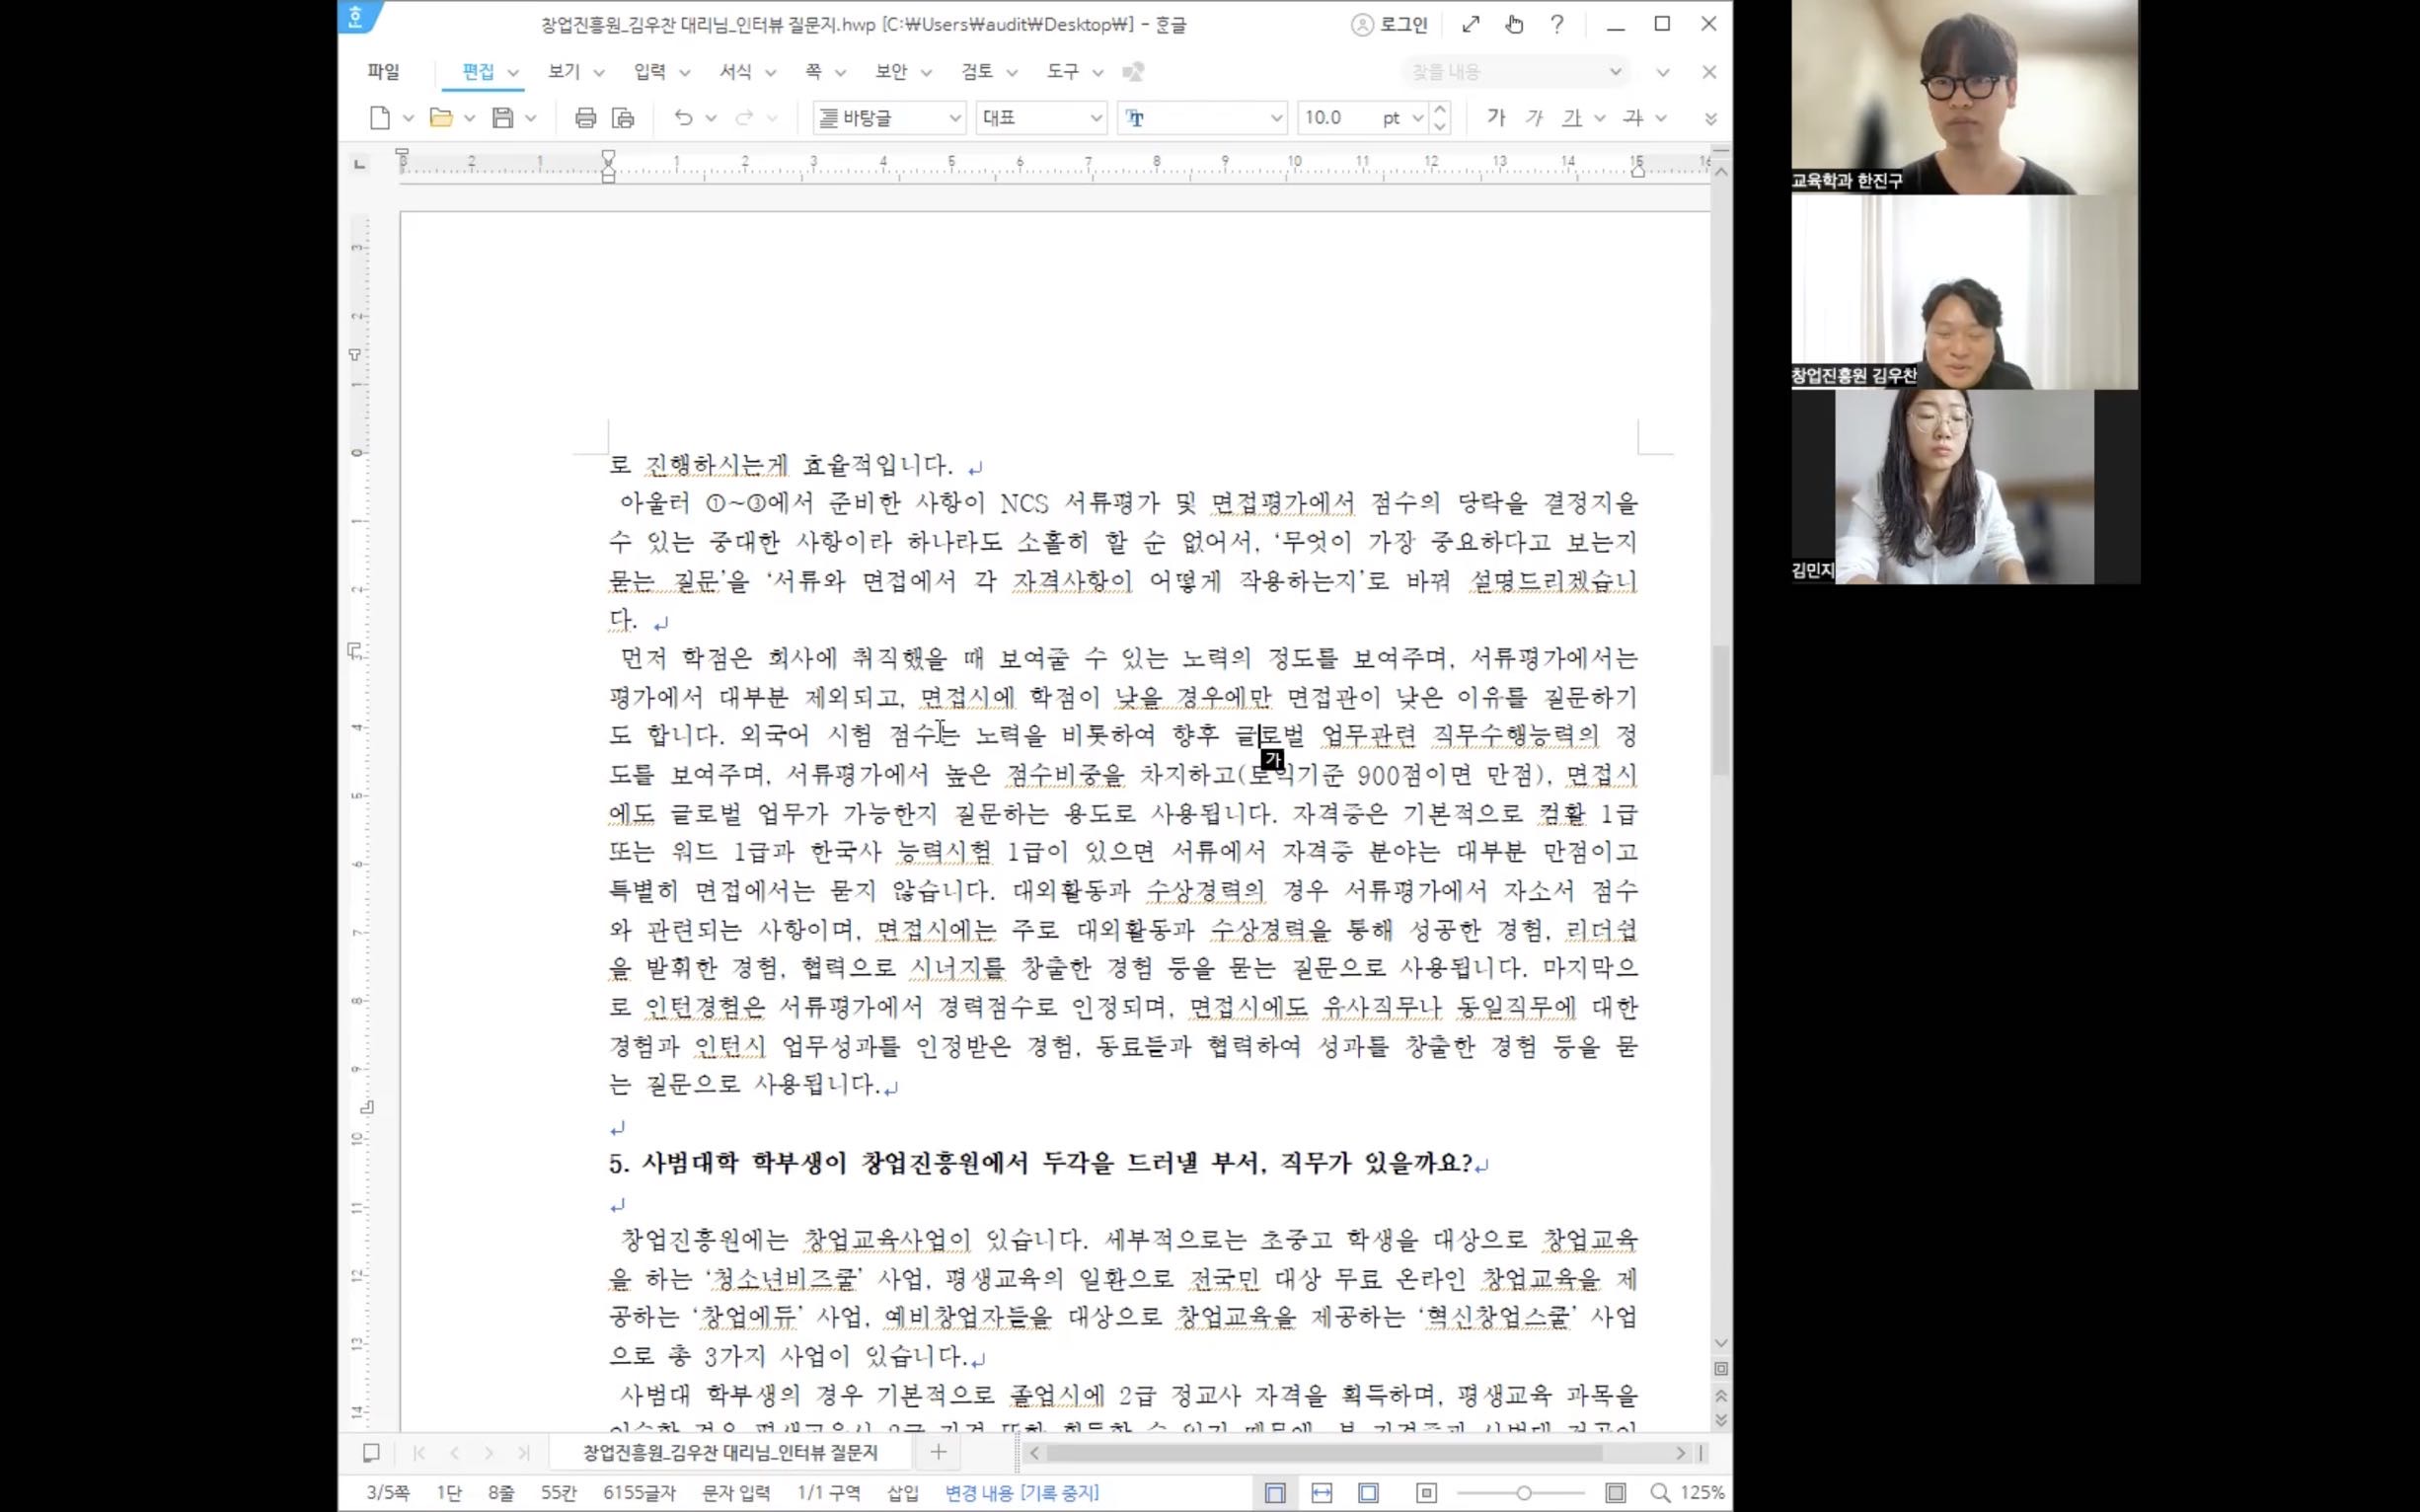Apply strikethrough with the struck 가 icon
The width and height of the screenshot is (2420, 1512).
pyautogui.click(x=1634, y=118)
